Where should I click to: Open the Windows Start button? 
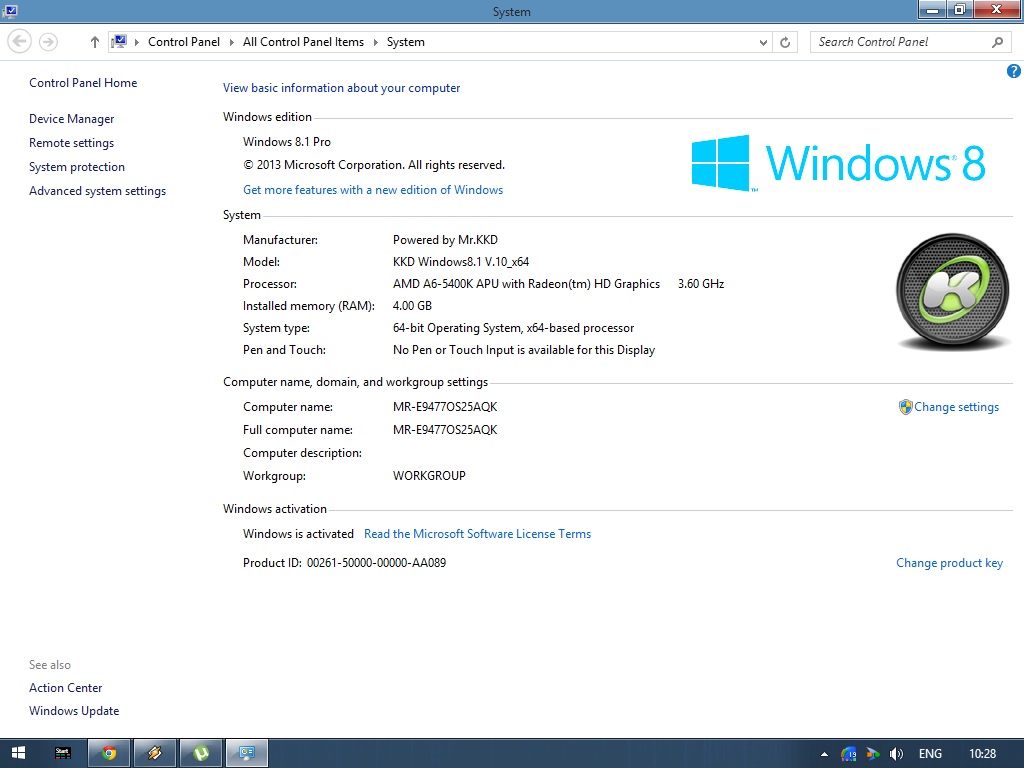coord(18,753)
